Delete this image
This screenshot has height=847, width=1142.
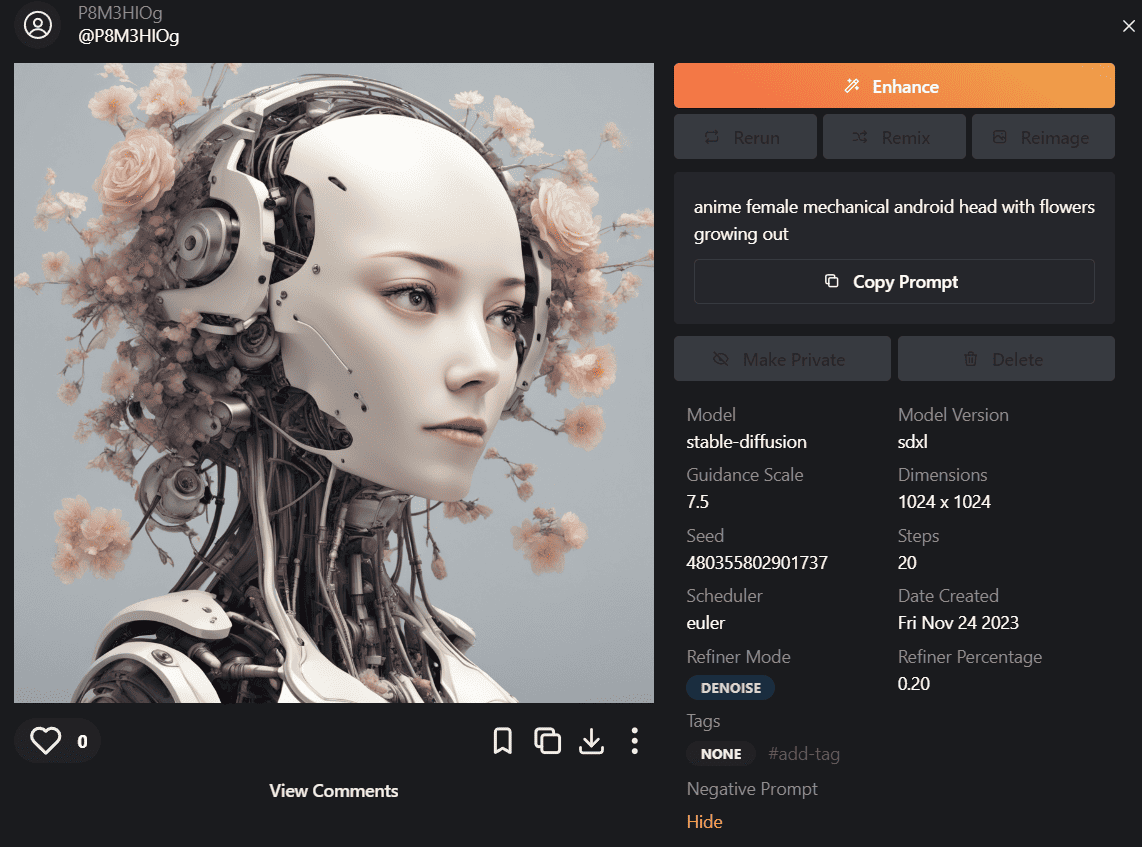pyautogui.click(x=1006, y=359)
